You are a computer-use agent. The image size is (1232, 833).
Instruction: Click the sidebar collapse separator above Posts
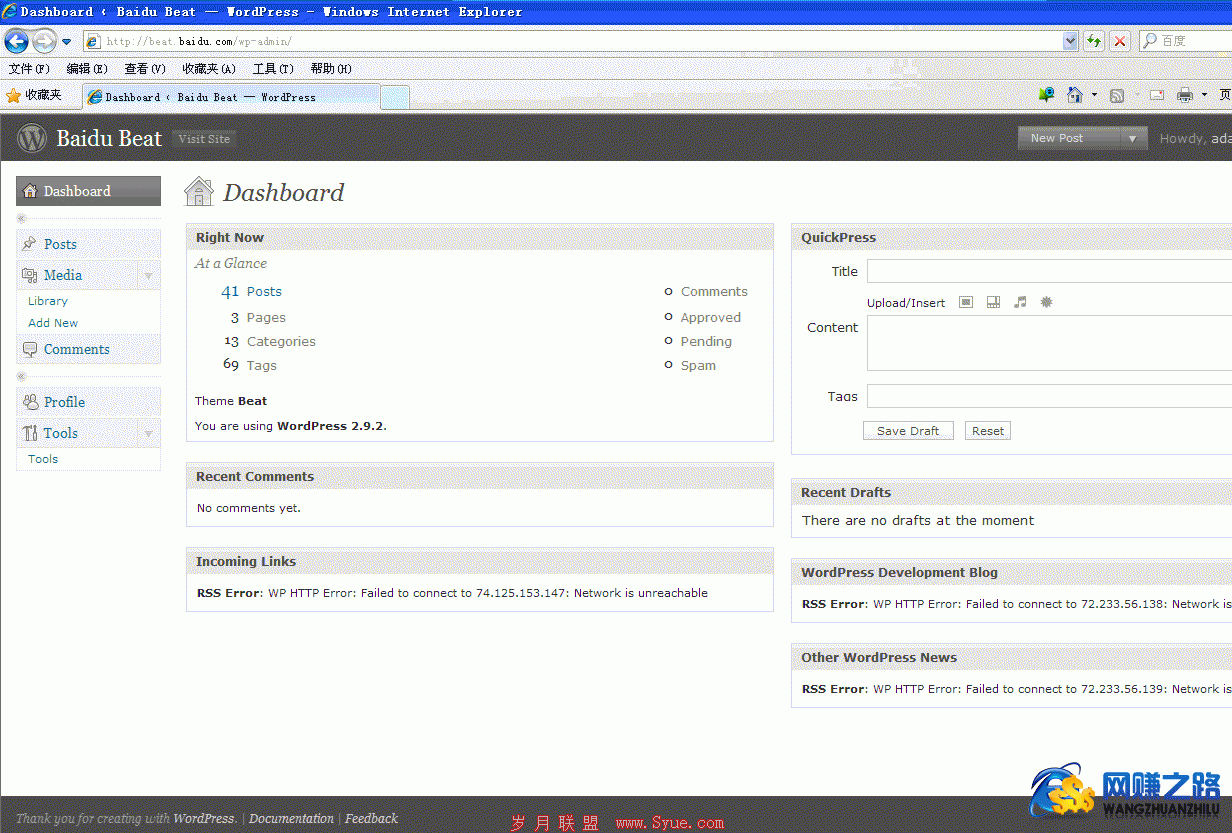[x=88, y=218]
